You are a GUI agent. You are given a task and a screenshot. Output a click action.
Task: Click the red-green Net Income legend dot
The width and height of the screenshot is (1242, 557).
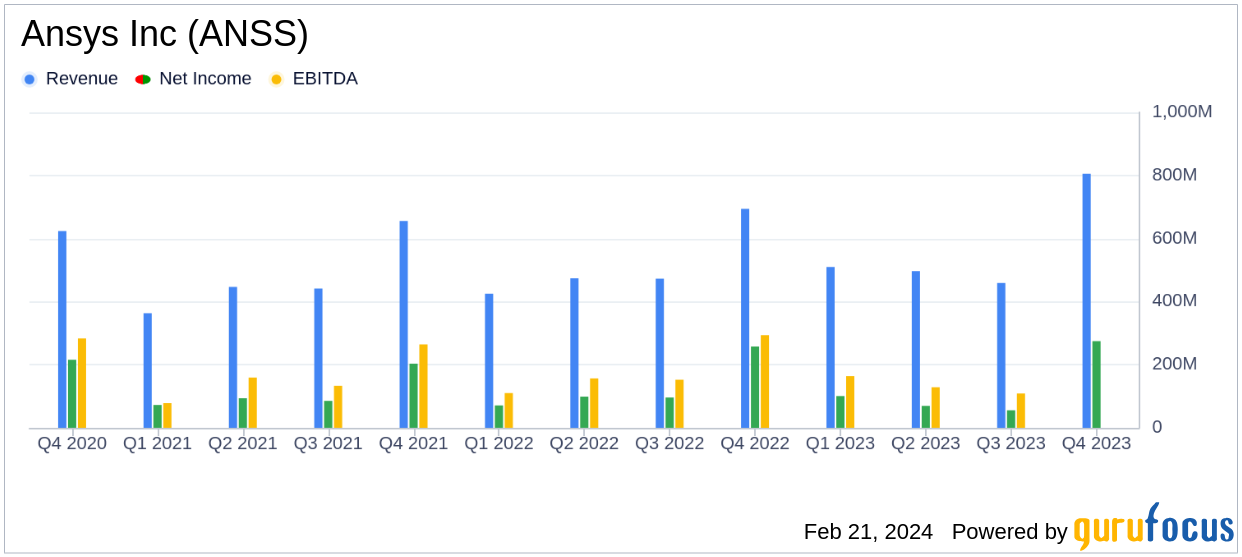click(143, 79)
